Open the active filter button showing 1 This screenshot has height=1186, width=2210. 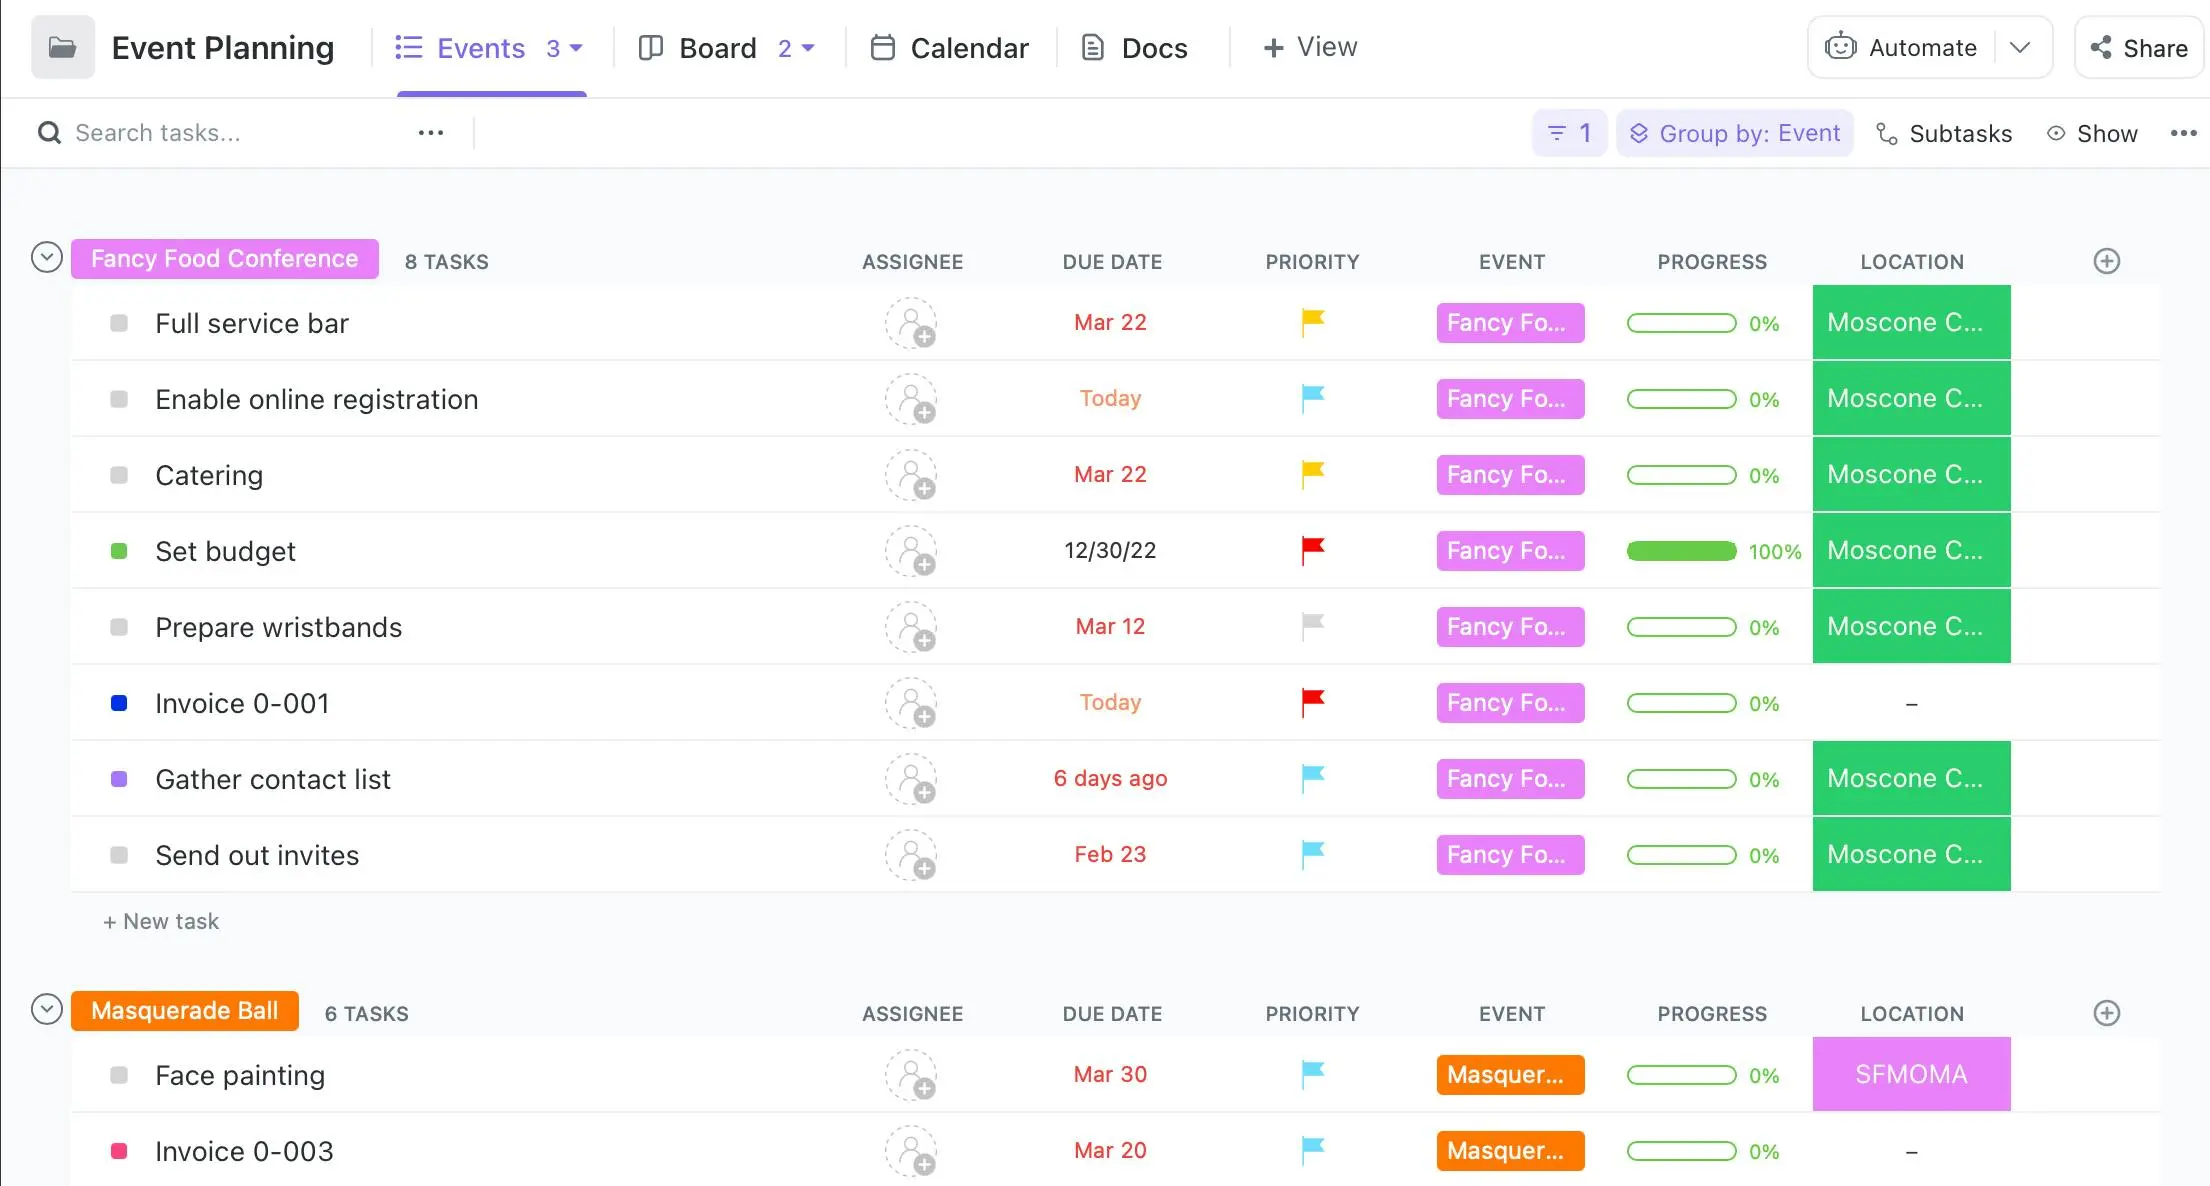pyautogui.click(x=1569, y=133)
